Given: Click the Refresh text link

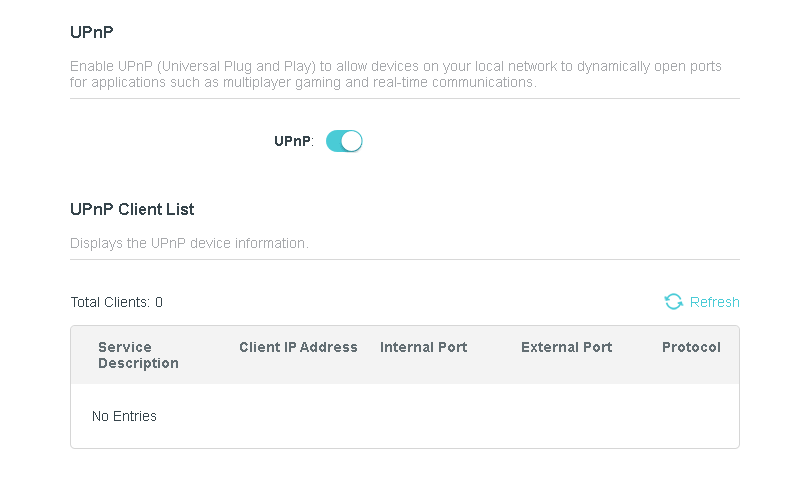Looking at the screenshot, I should (x=715, y=302).
